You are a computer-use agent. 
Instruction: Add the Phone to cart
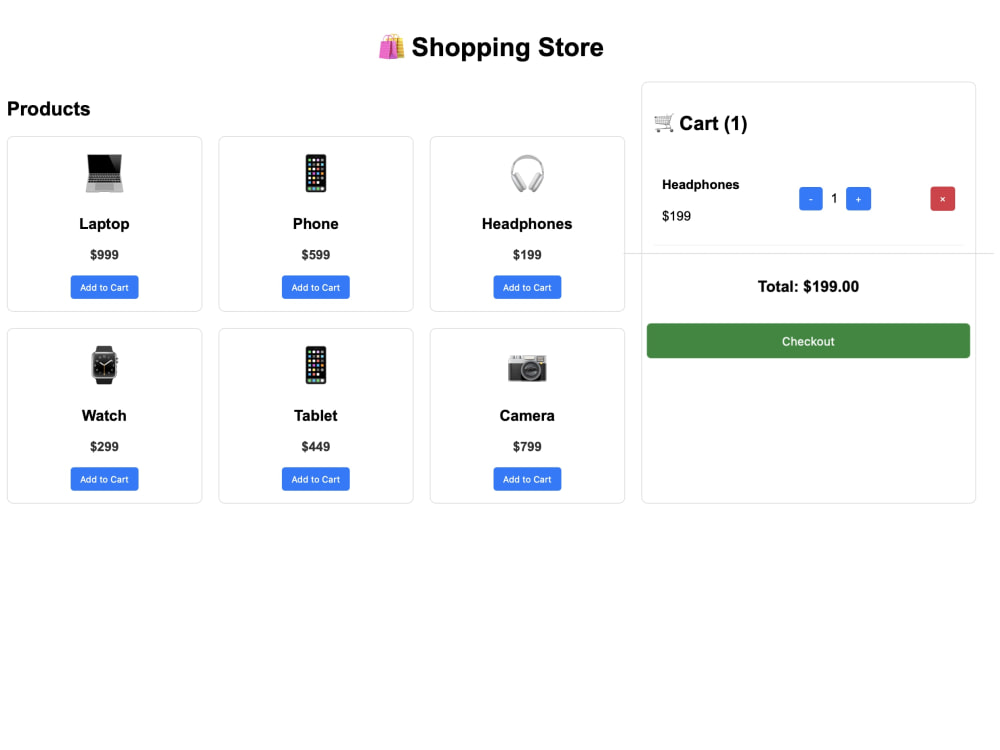tap(316, 288)
